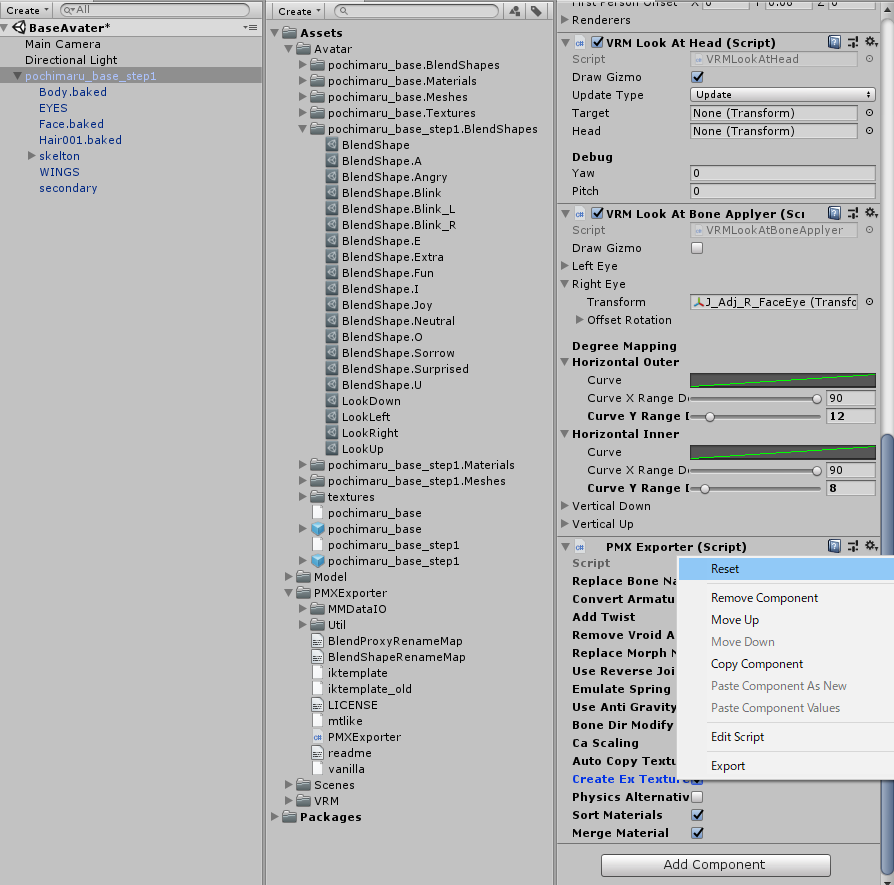Open VRM Look At Head help reference icon
Screen dimensions: 894x885
834,42
